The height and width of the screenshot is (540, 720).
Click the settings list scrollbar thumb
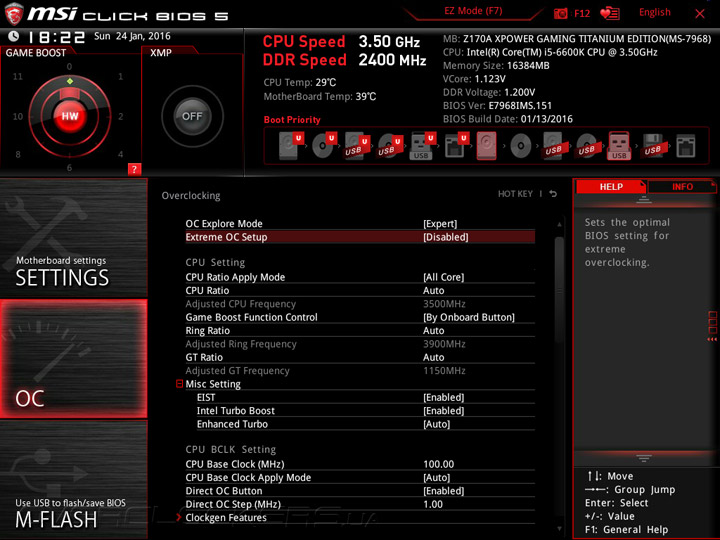click(559, 289)
